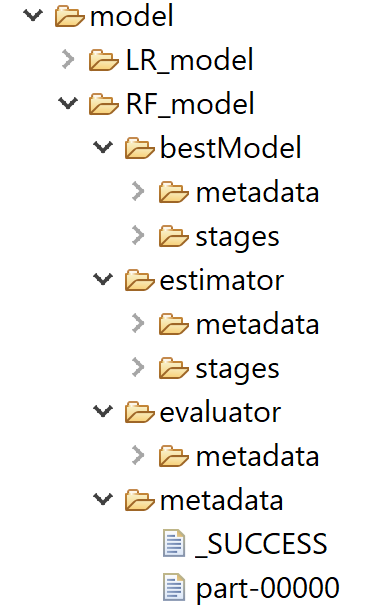Collapse the evaluator folder arrow
Screen dimensions: 365x610
pos(103,411)
